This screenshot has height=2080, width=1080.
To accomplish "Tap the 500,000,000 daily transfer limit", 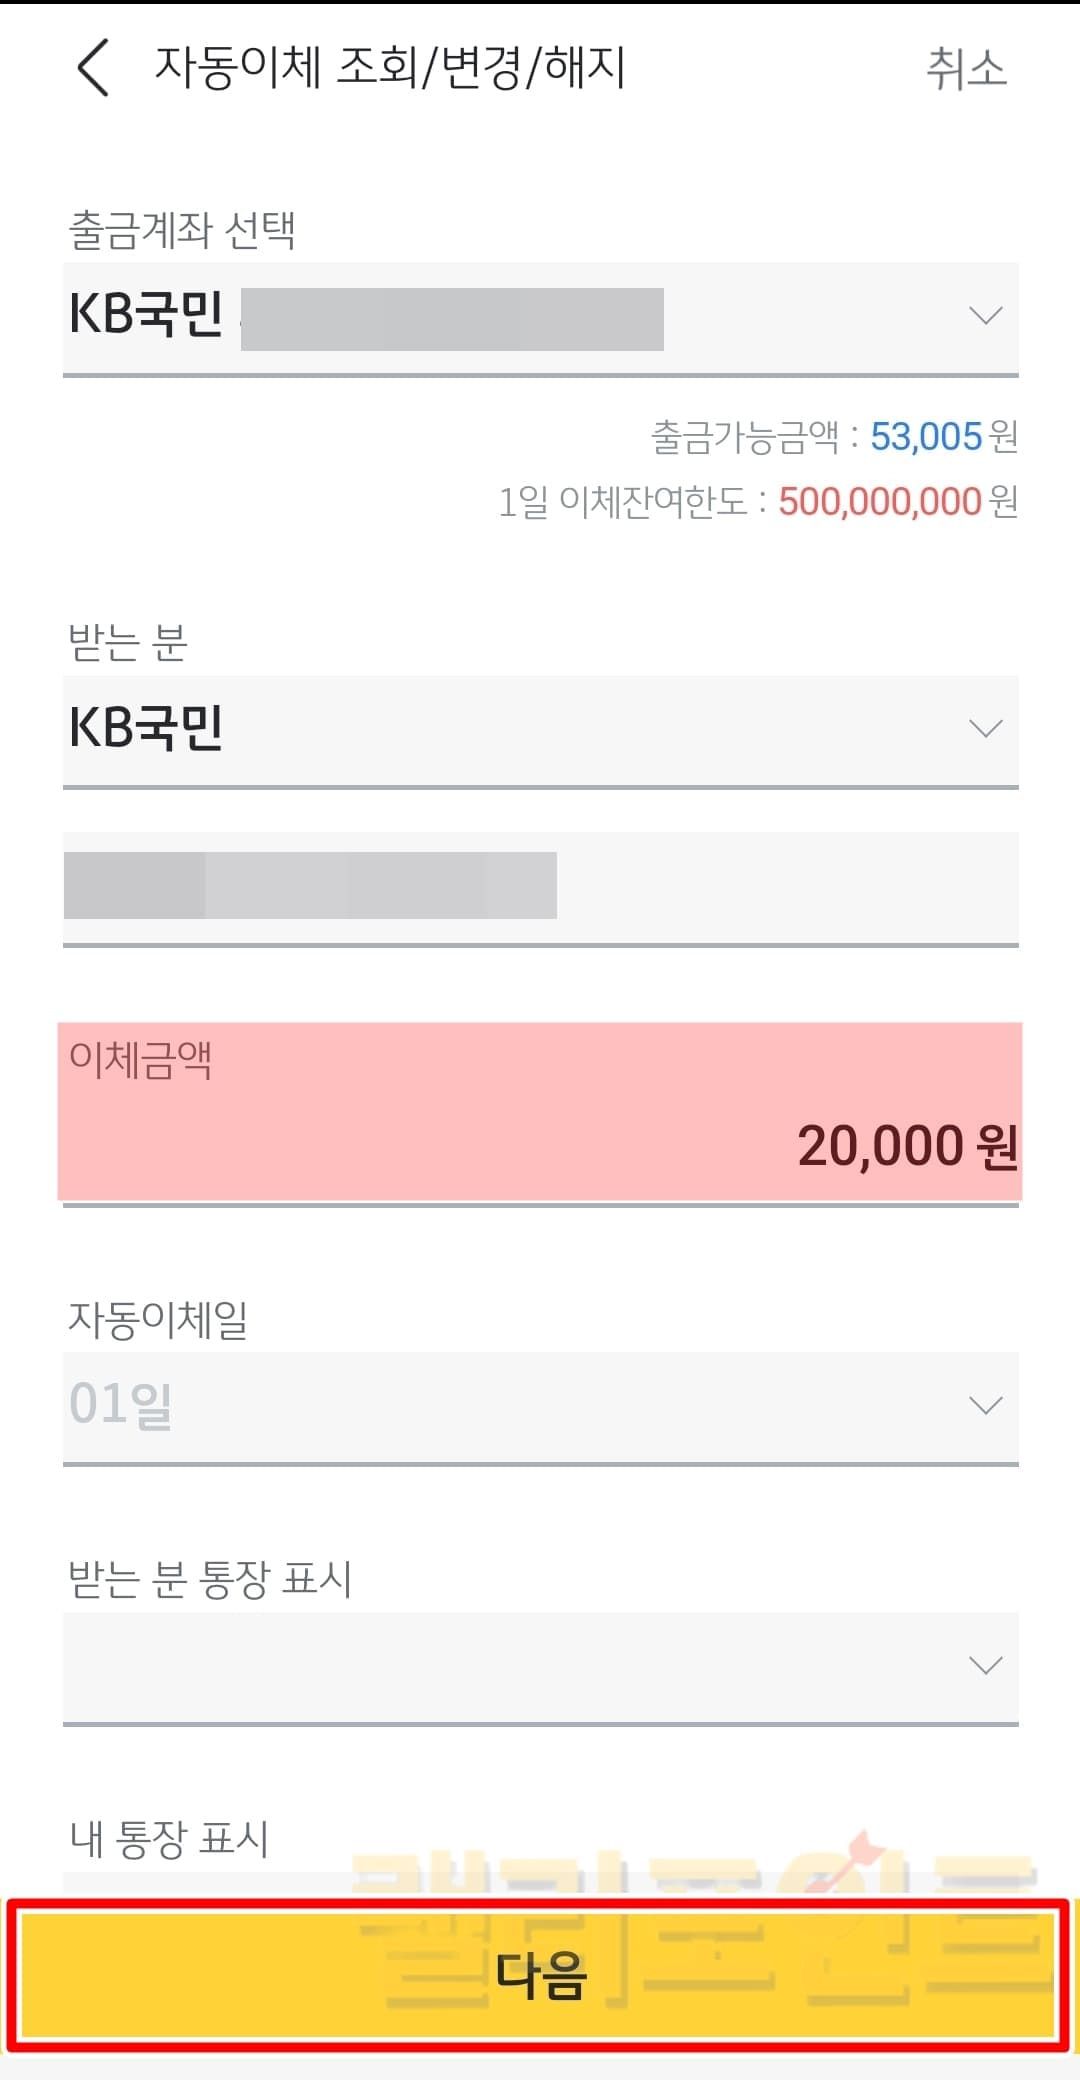I will click(x=880, y=502).
